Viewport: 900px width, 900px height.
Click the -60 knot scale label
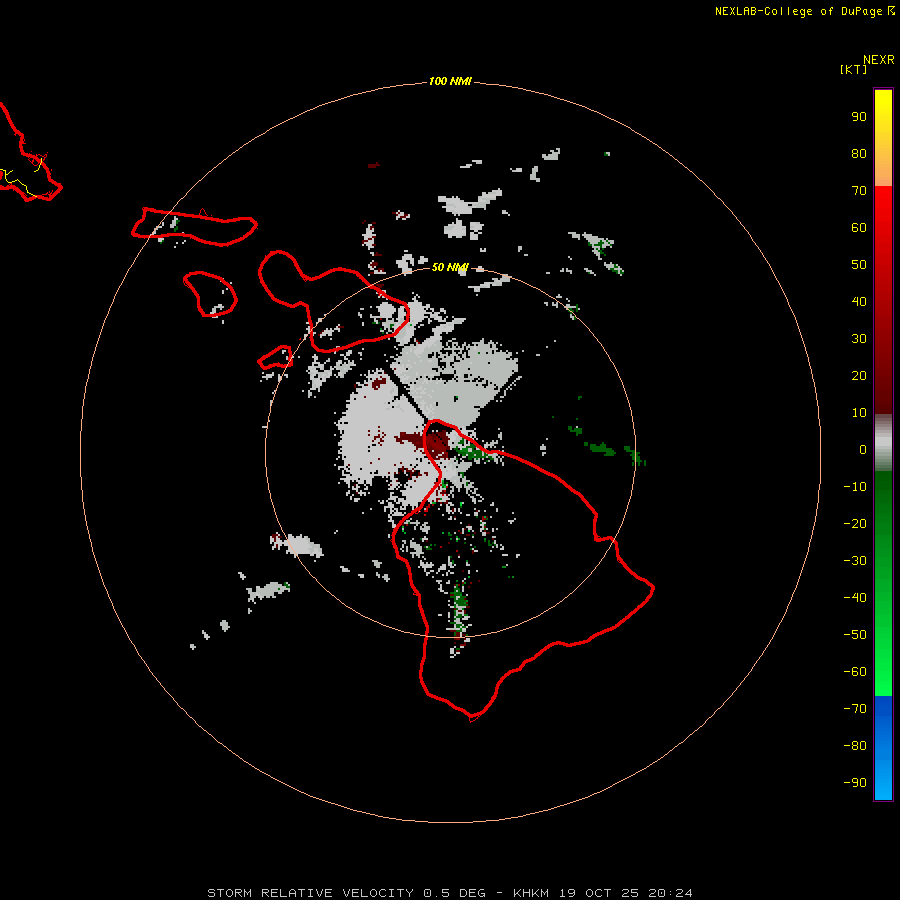point(855,672)
